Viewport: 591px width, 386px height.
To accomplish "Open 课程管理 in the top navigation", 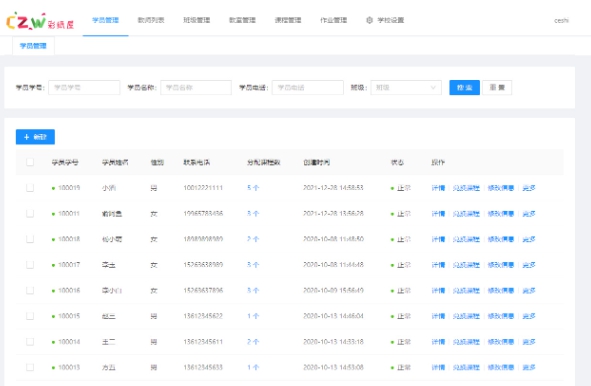I will point(288,20).
